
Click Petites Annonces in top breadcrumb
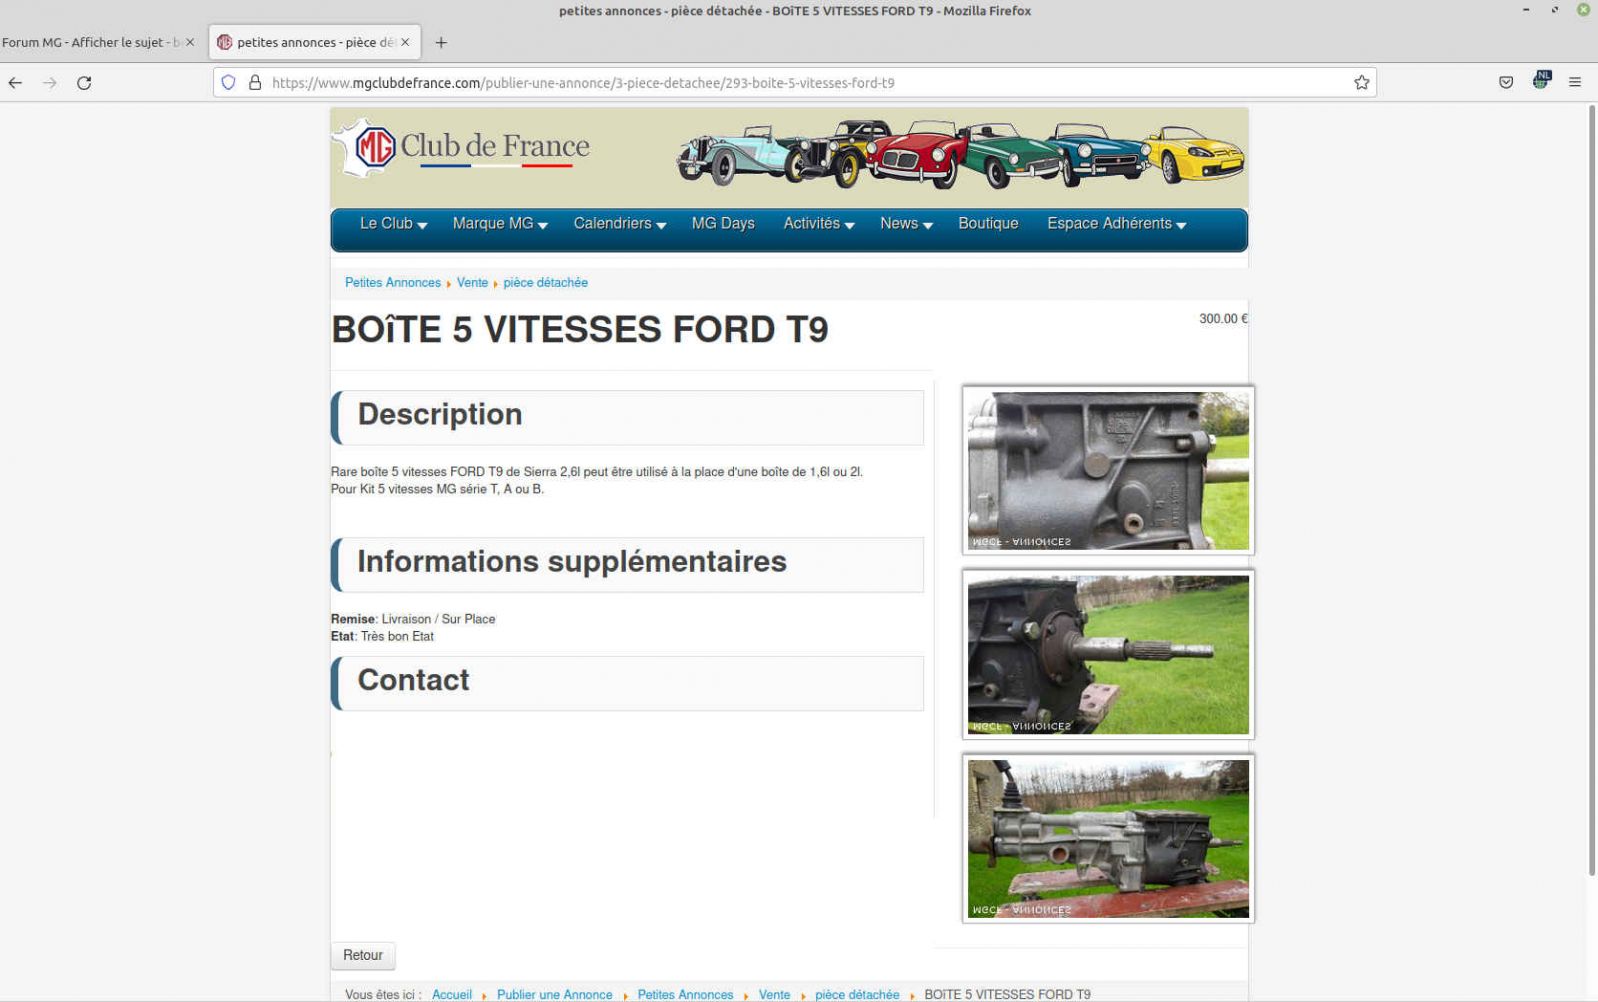[392, 283]
